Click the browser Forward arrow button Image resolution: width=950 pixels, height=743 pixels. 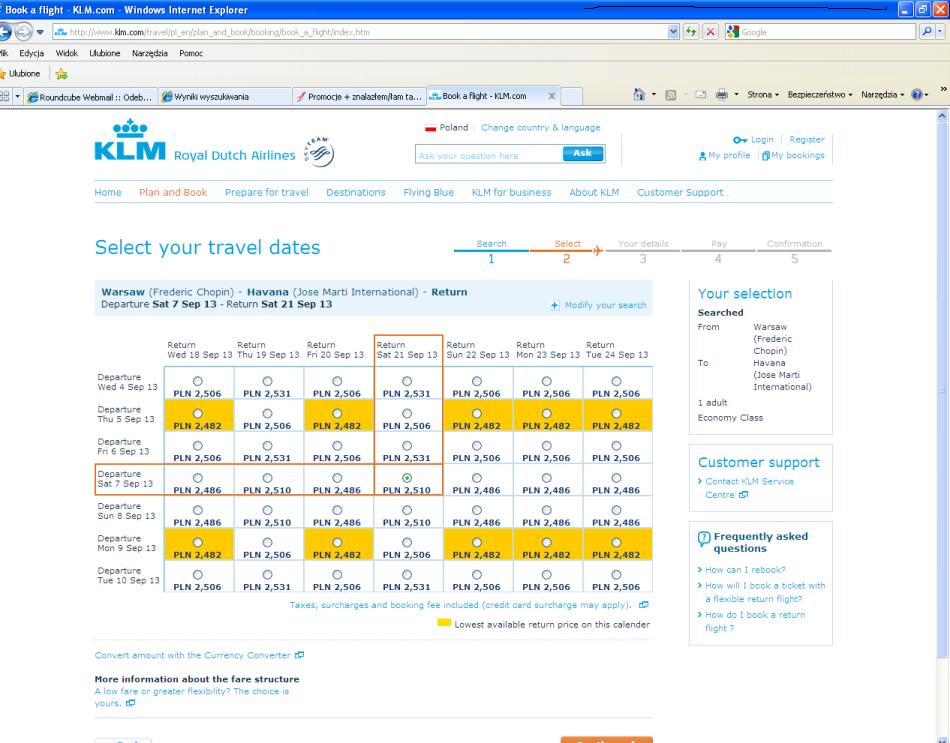pyautogui.click(x=23, y=32)
